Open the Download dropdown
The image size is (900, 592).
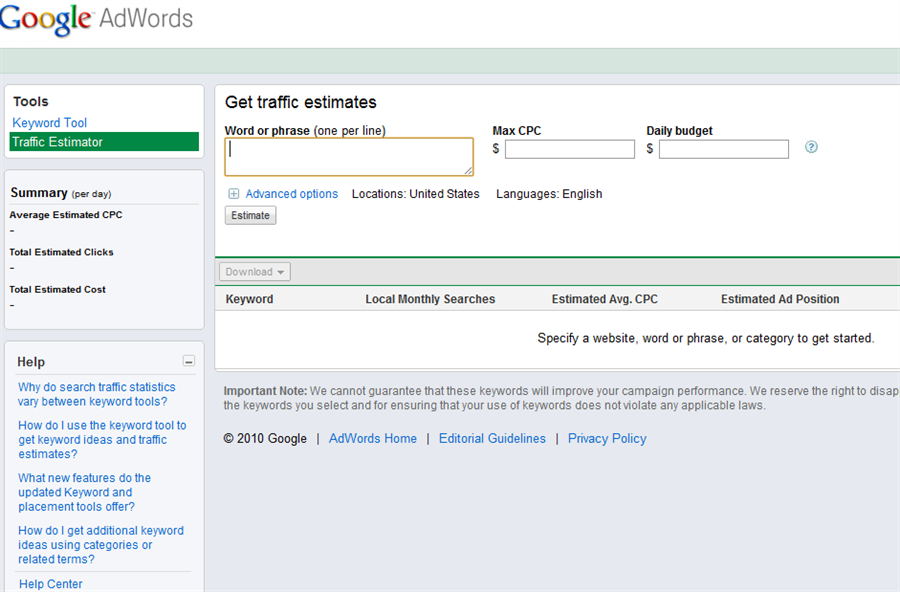click(x=253, y=271)
